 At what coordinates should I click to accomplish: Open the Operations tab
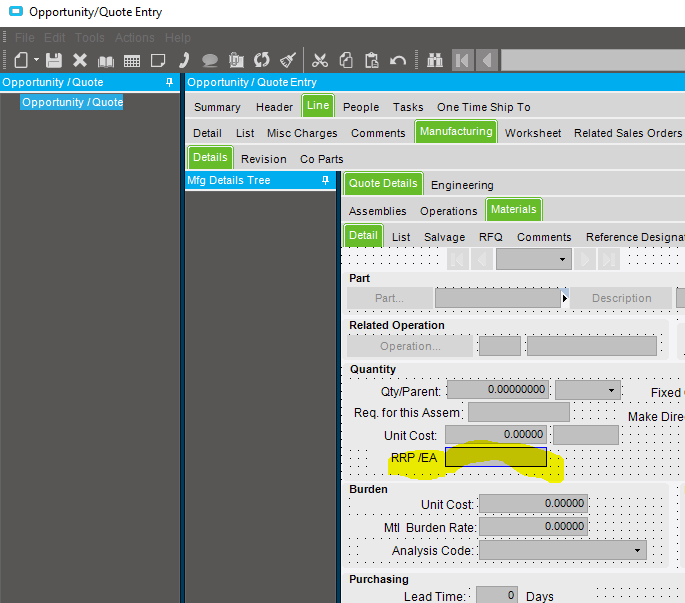point(449,211)
